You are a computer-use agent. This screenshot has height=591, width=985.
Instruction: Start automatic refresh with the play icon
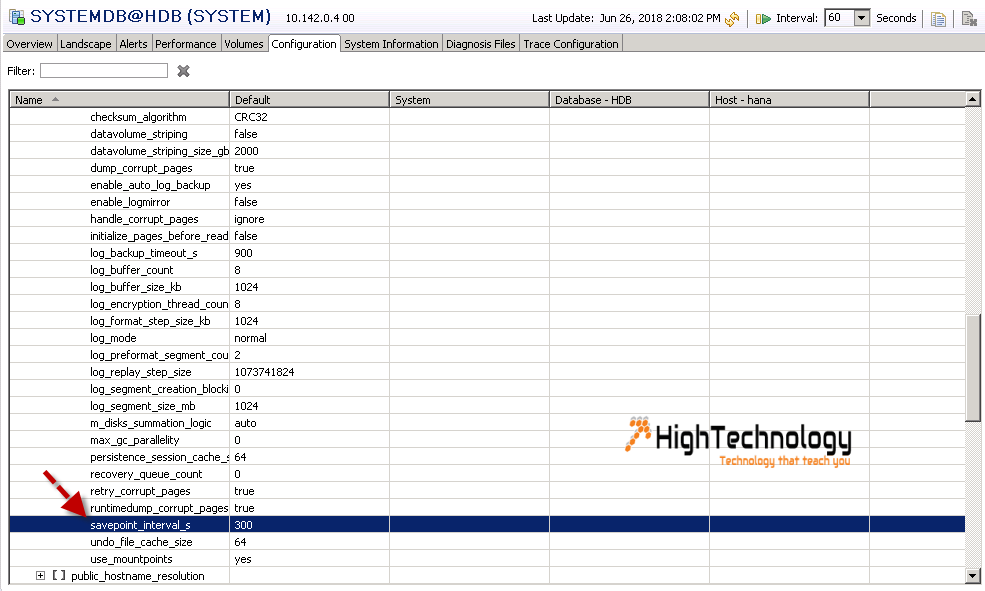click(x=763, y=19)
